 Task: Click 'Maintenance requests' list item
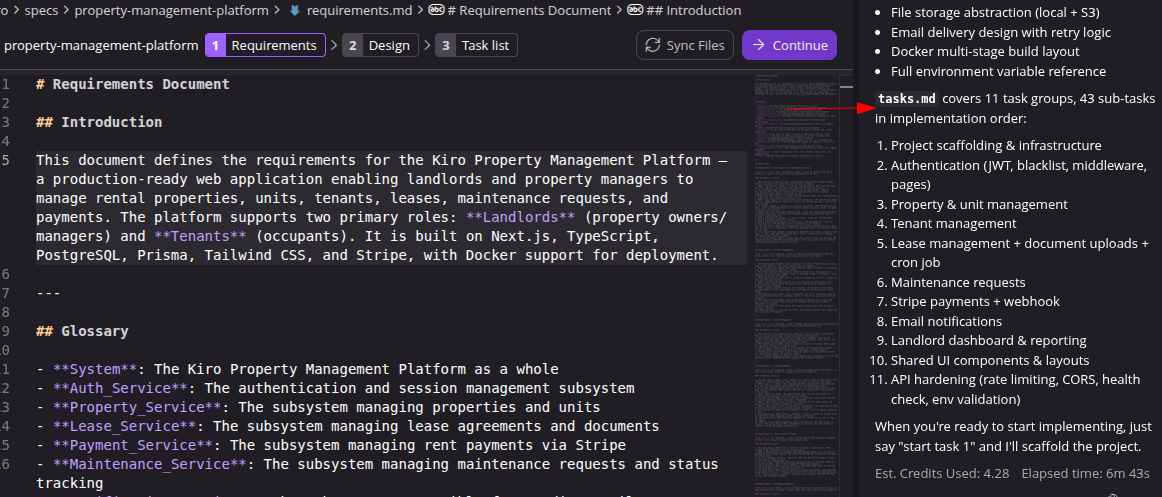click(958, 282)
